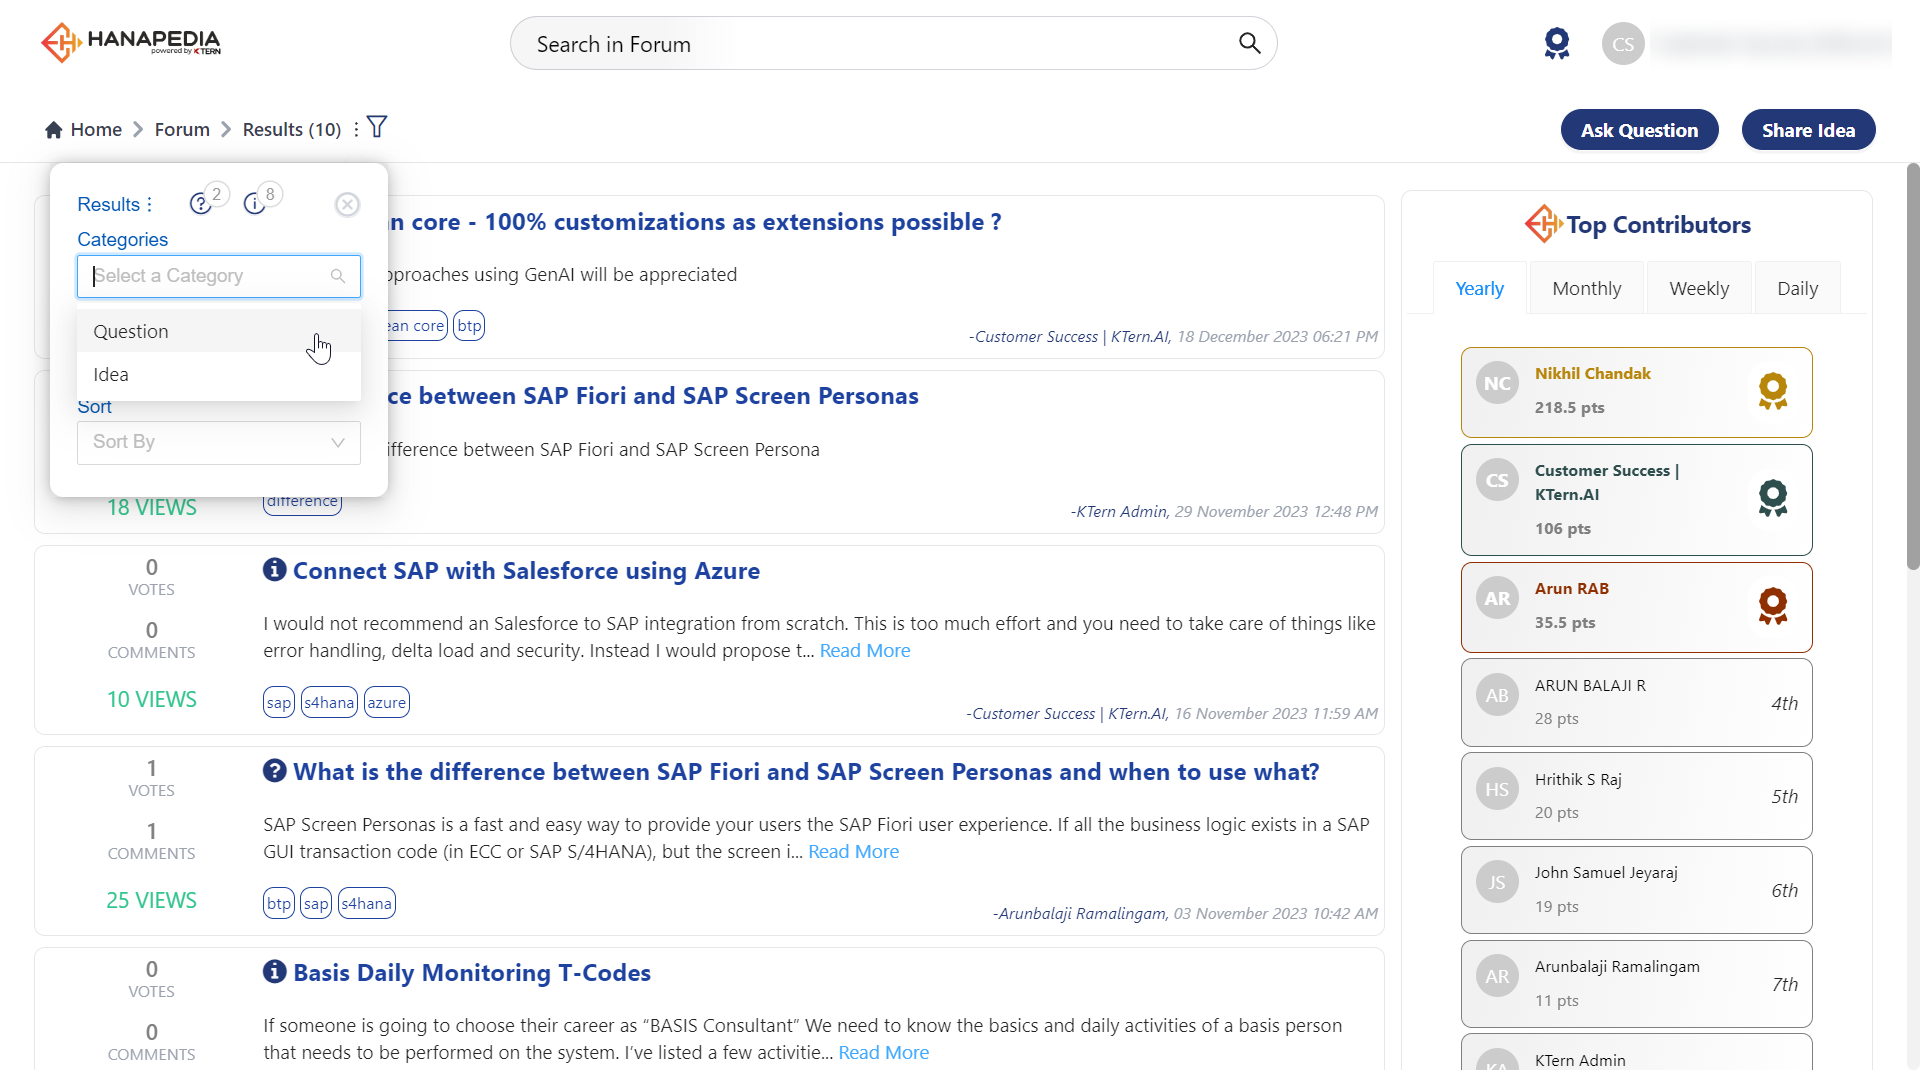Click the Hanapedia logo

131,42
